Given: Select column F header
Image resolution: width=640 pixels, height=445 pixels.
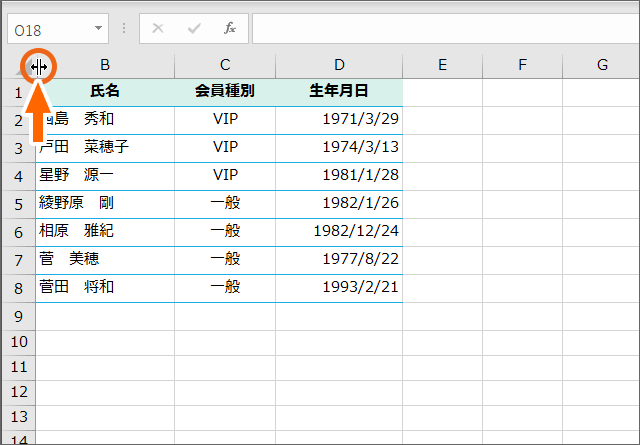Looking at the screenshot, I should (x=522, y=65).
